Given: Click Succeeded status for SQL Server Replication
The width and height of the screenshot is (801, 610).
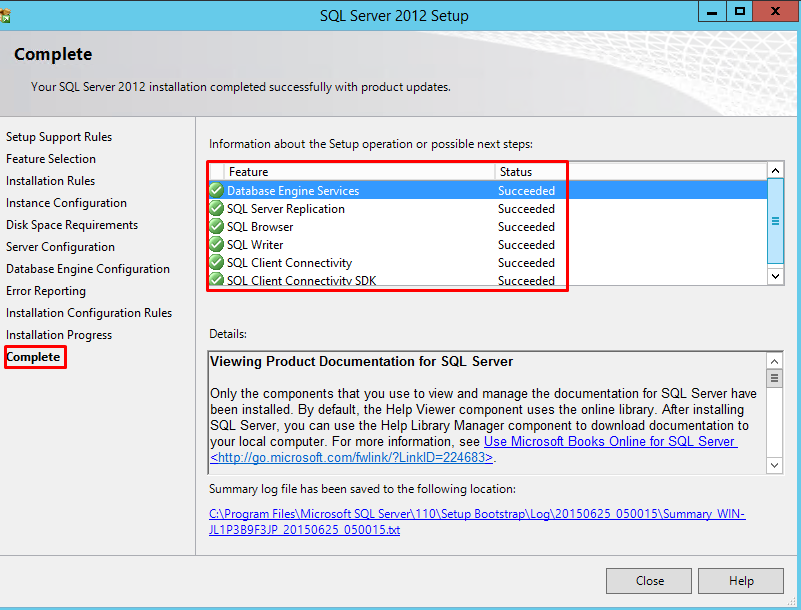Looking at the screenshot, I should (526, 209).
